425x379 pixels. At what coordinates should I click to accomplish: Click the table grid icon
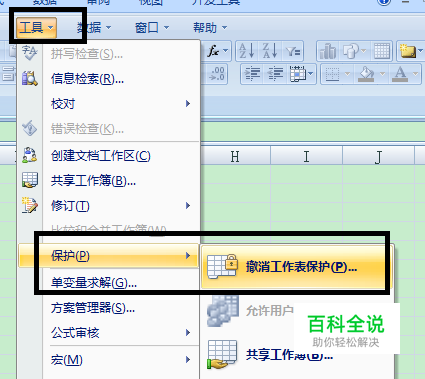[x=382, y=51]
